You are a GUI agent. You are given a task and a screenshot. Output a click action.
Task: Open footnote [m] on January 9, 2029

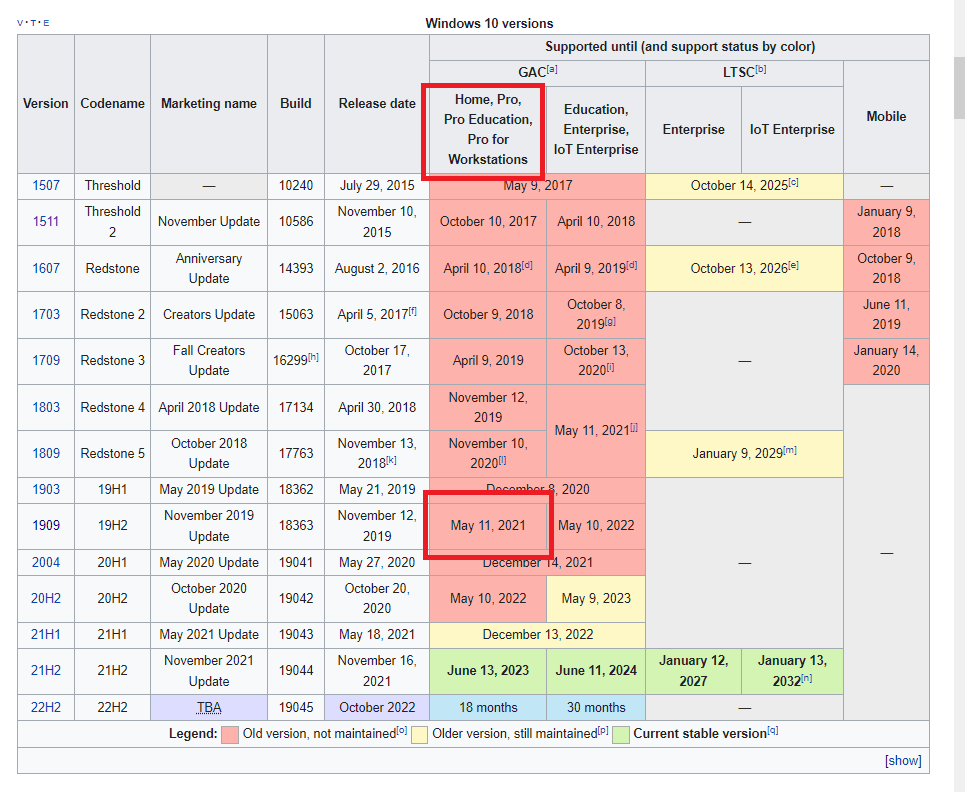790,450
